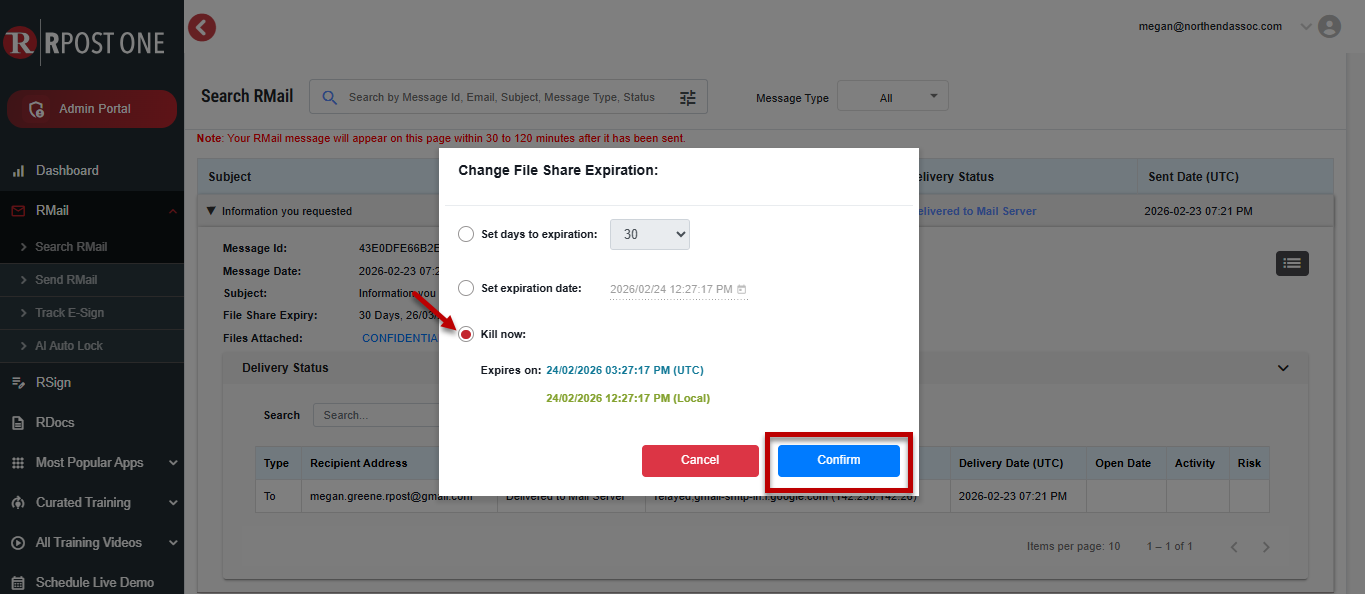Open the Admin Portal button
This screenshot has width=1365, height=594.
click(92, 109)
